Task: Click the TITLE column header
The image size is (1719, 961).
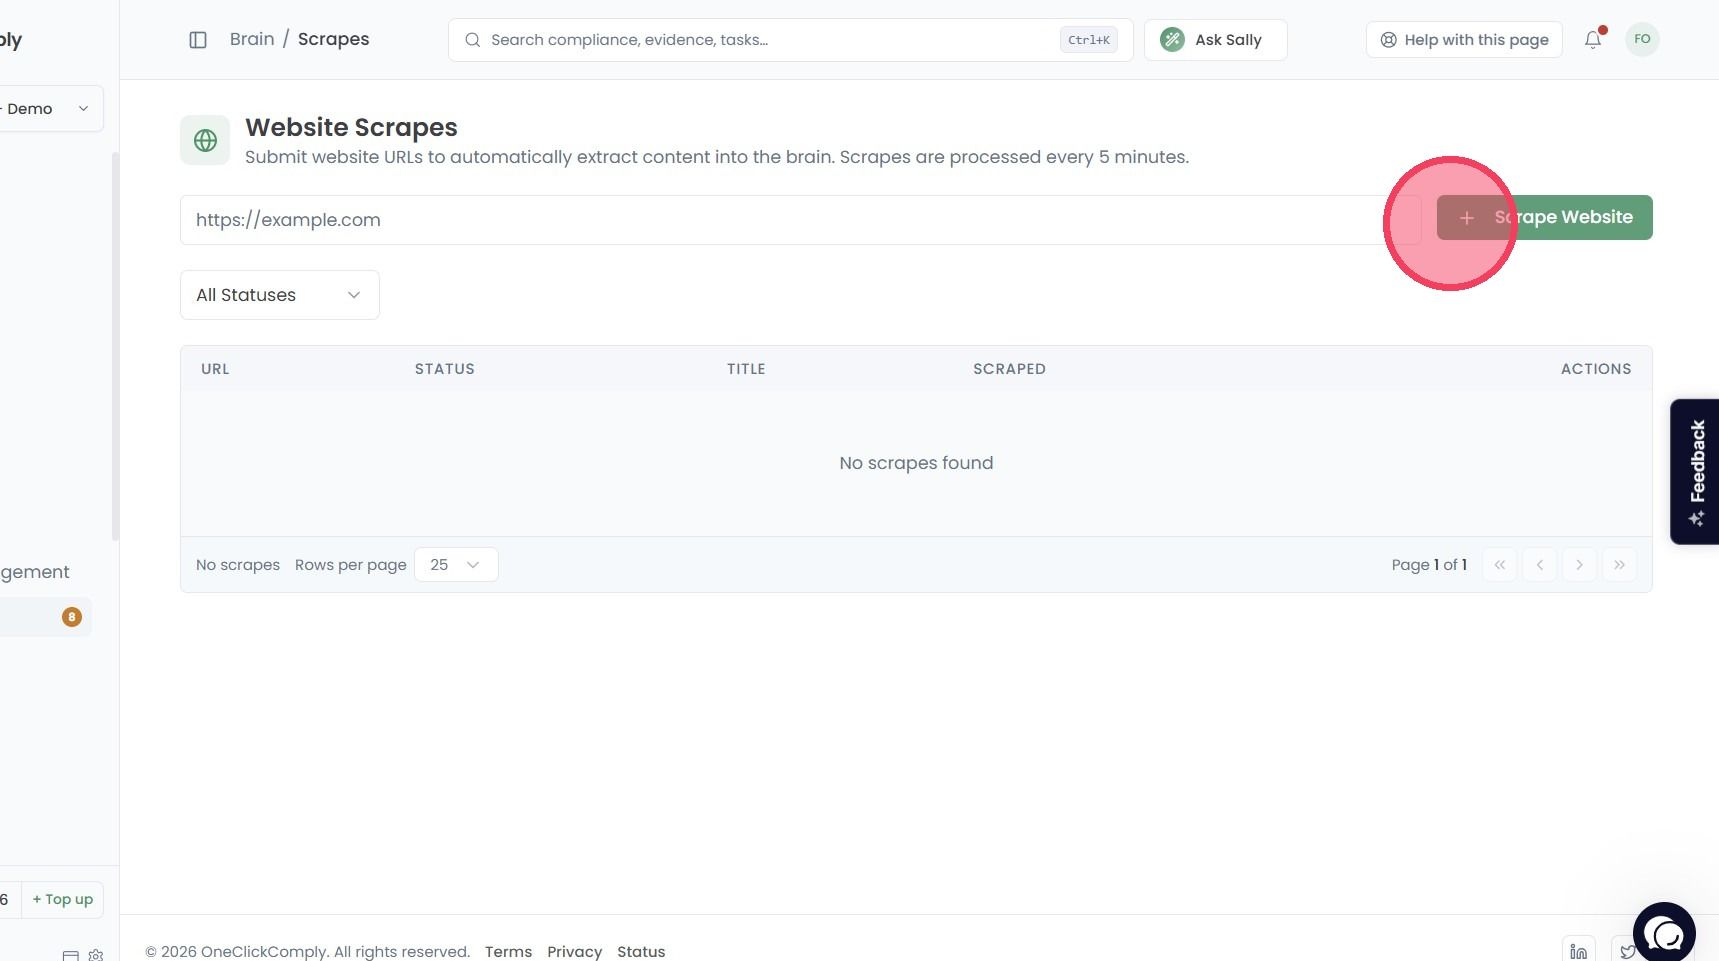Action: pos(746,369)
